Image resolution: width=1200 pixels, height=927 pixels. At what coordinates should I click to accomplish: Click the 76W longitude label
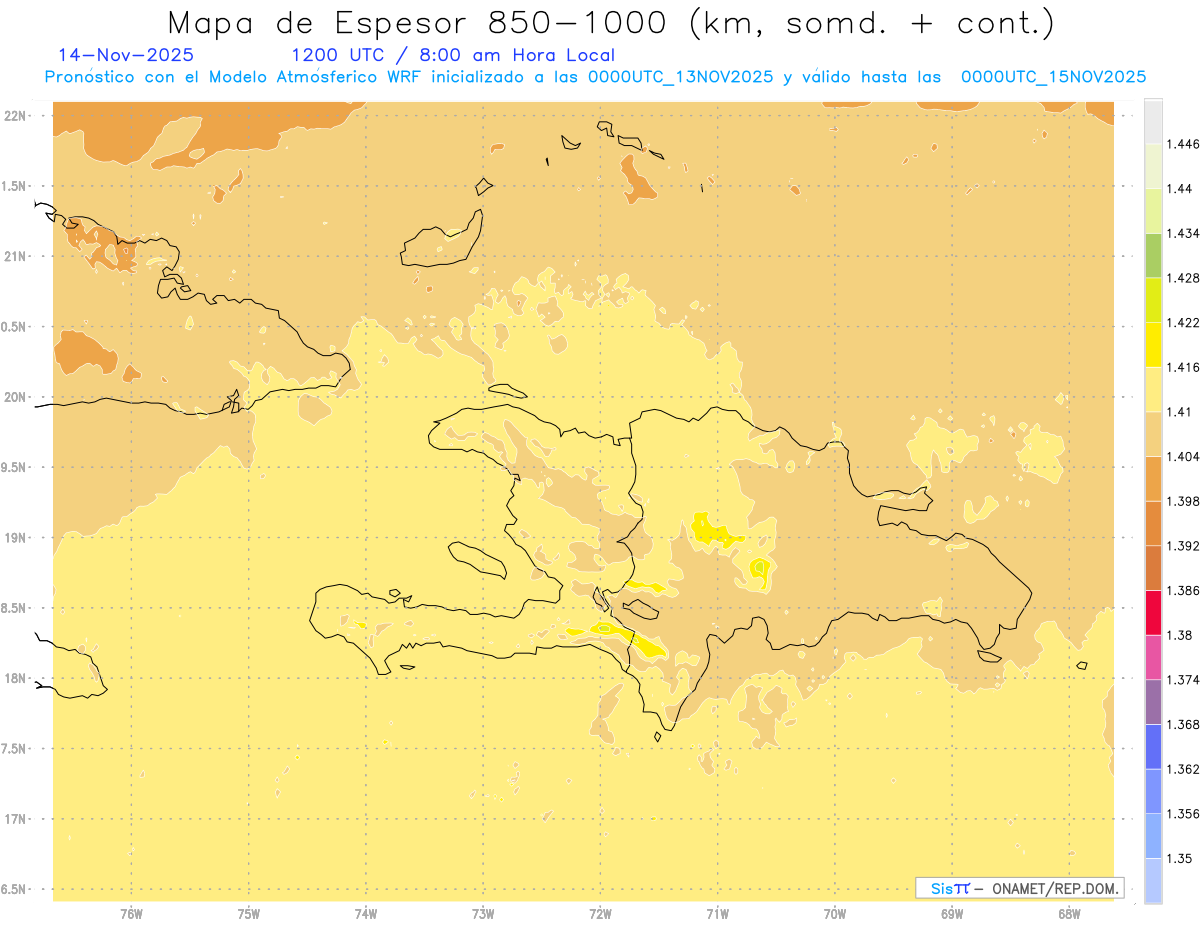[x=131, y=914]
